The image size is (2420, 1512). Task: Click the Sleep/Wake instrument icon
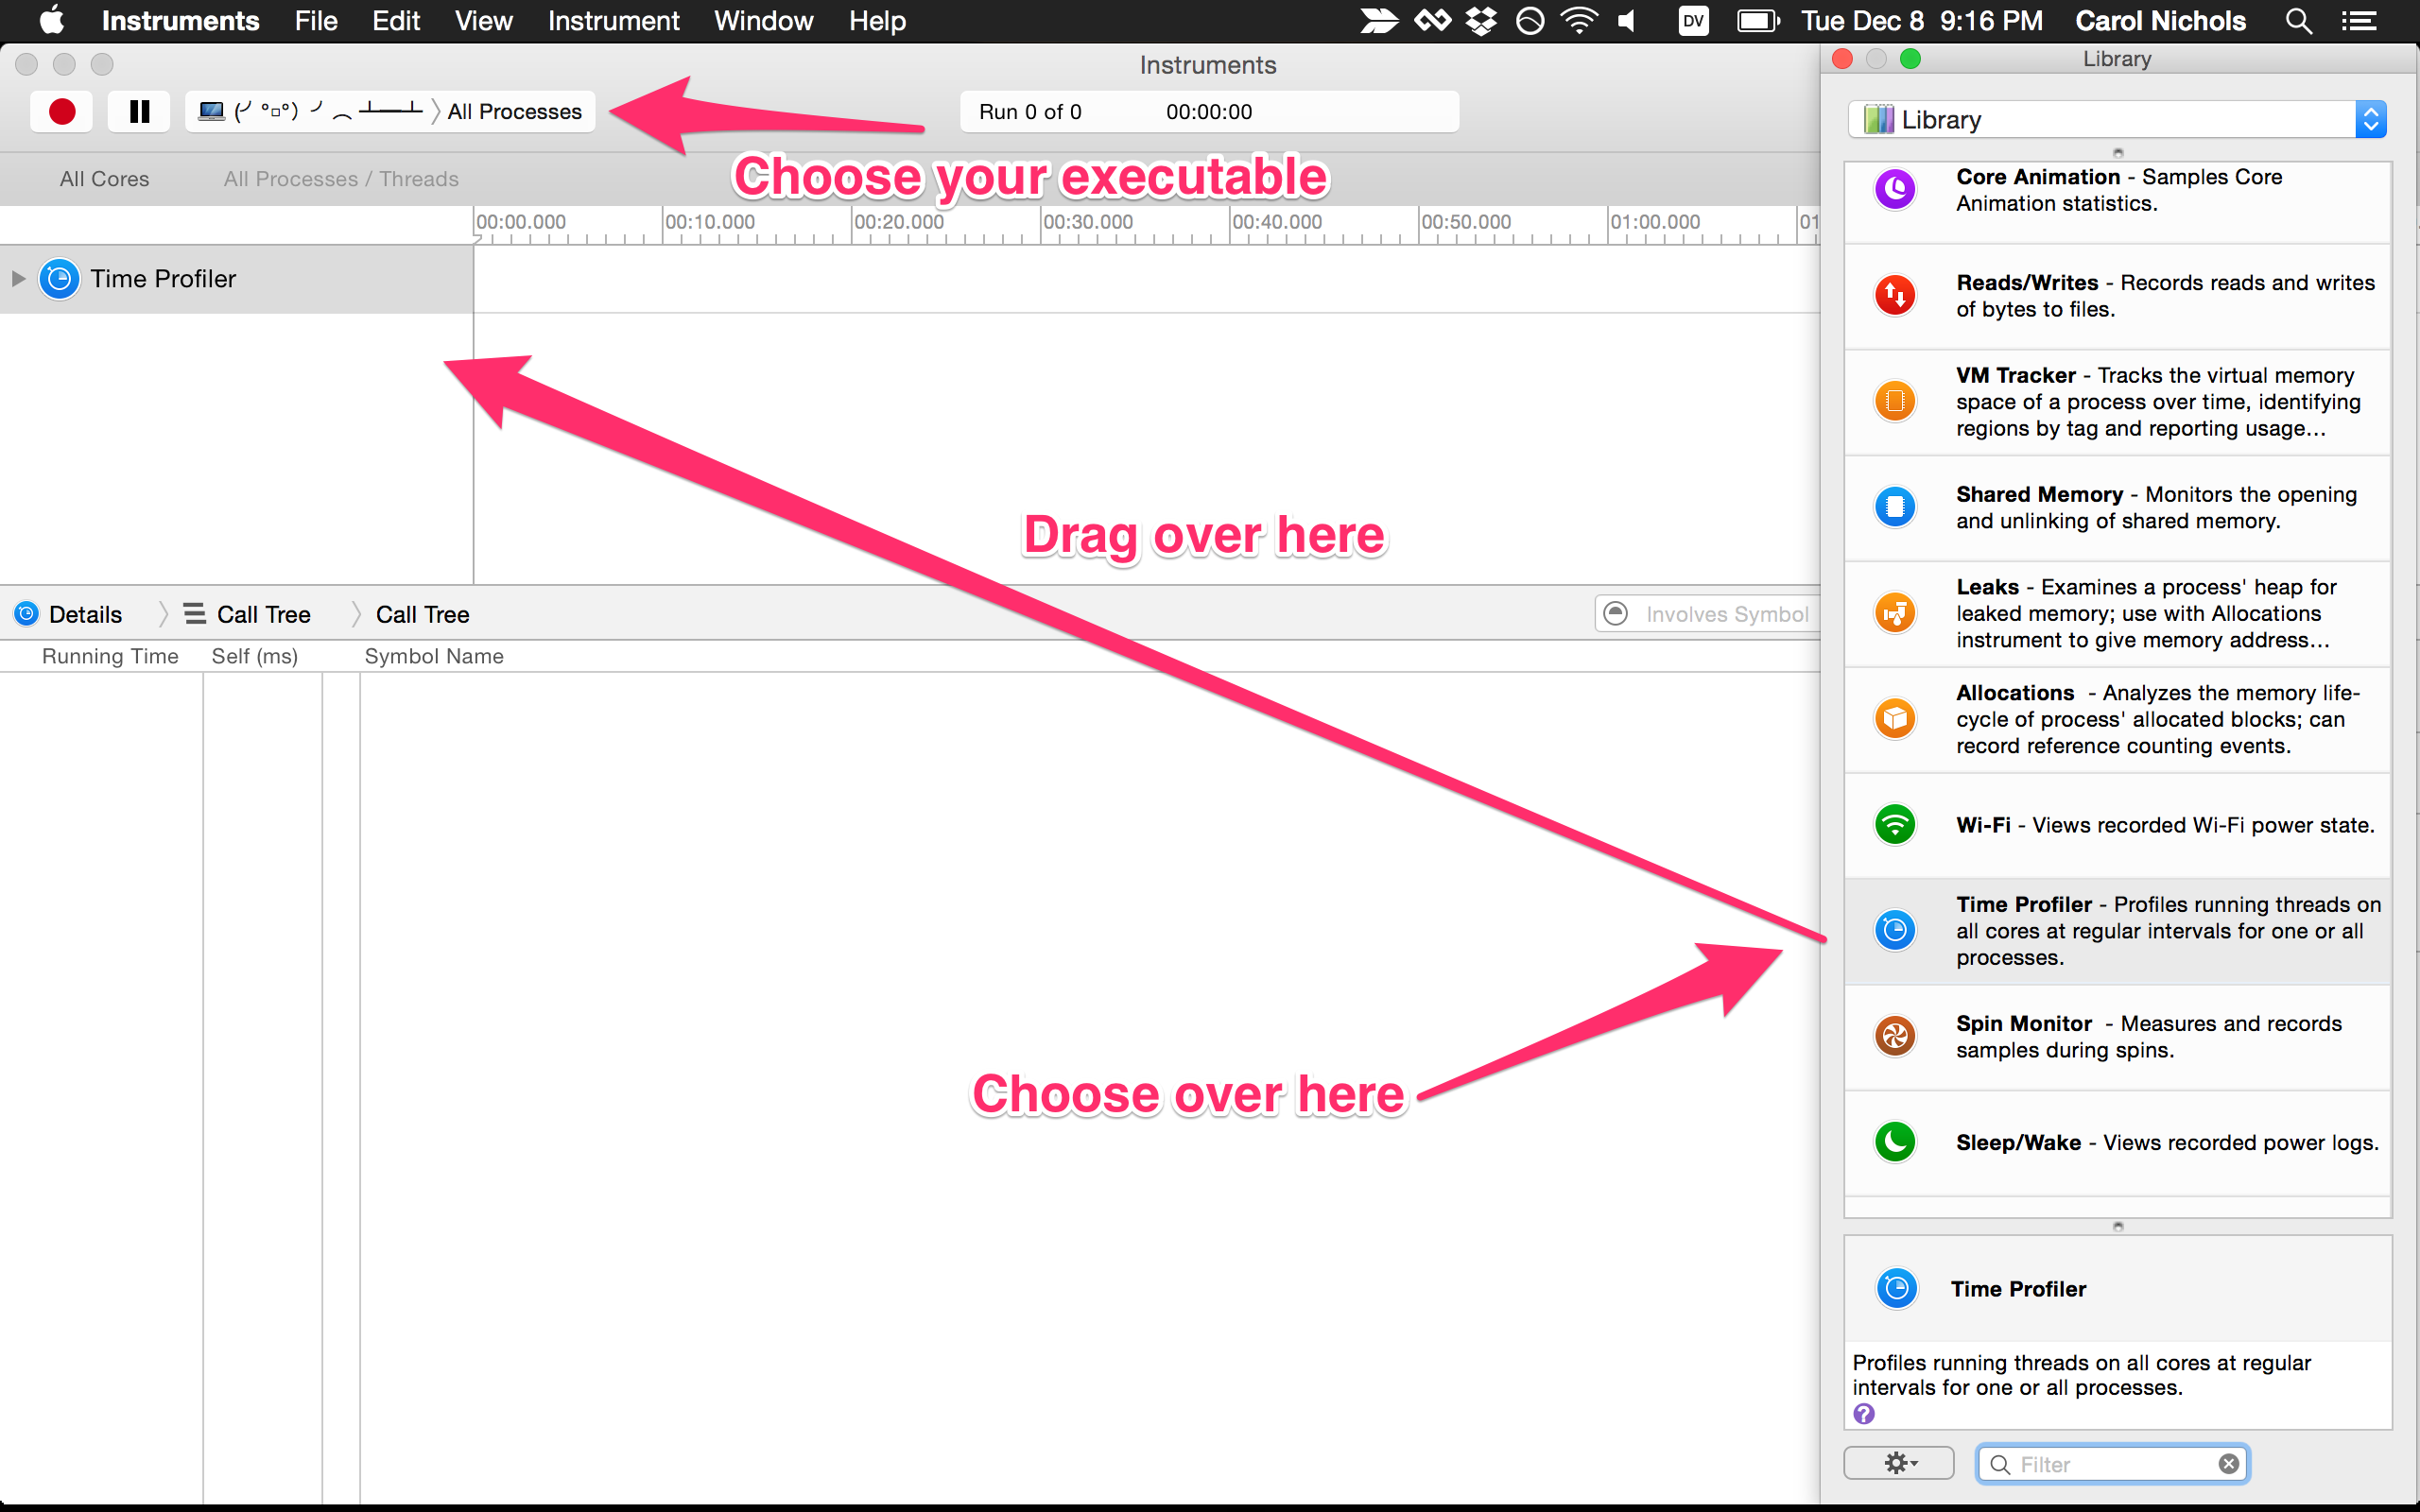(1894, 1142)
